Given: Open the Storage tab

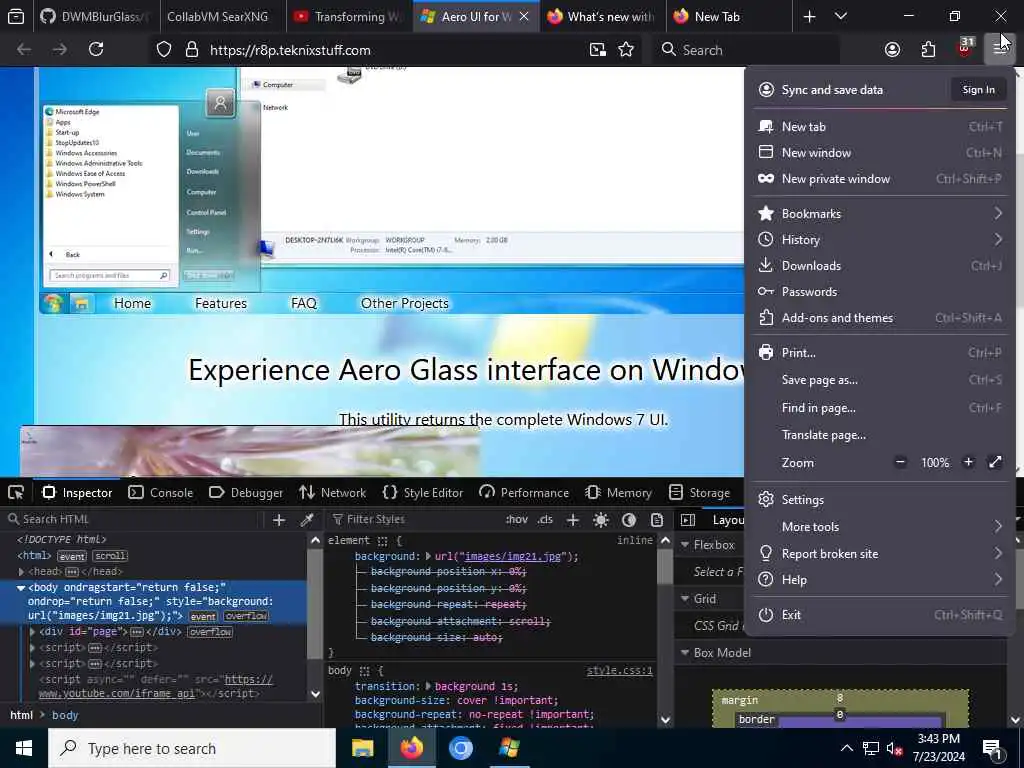Looking at the screenshot, I should point(699,493).
